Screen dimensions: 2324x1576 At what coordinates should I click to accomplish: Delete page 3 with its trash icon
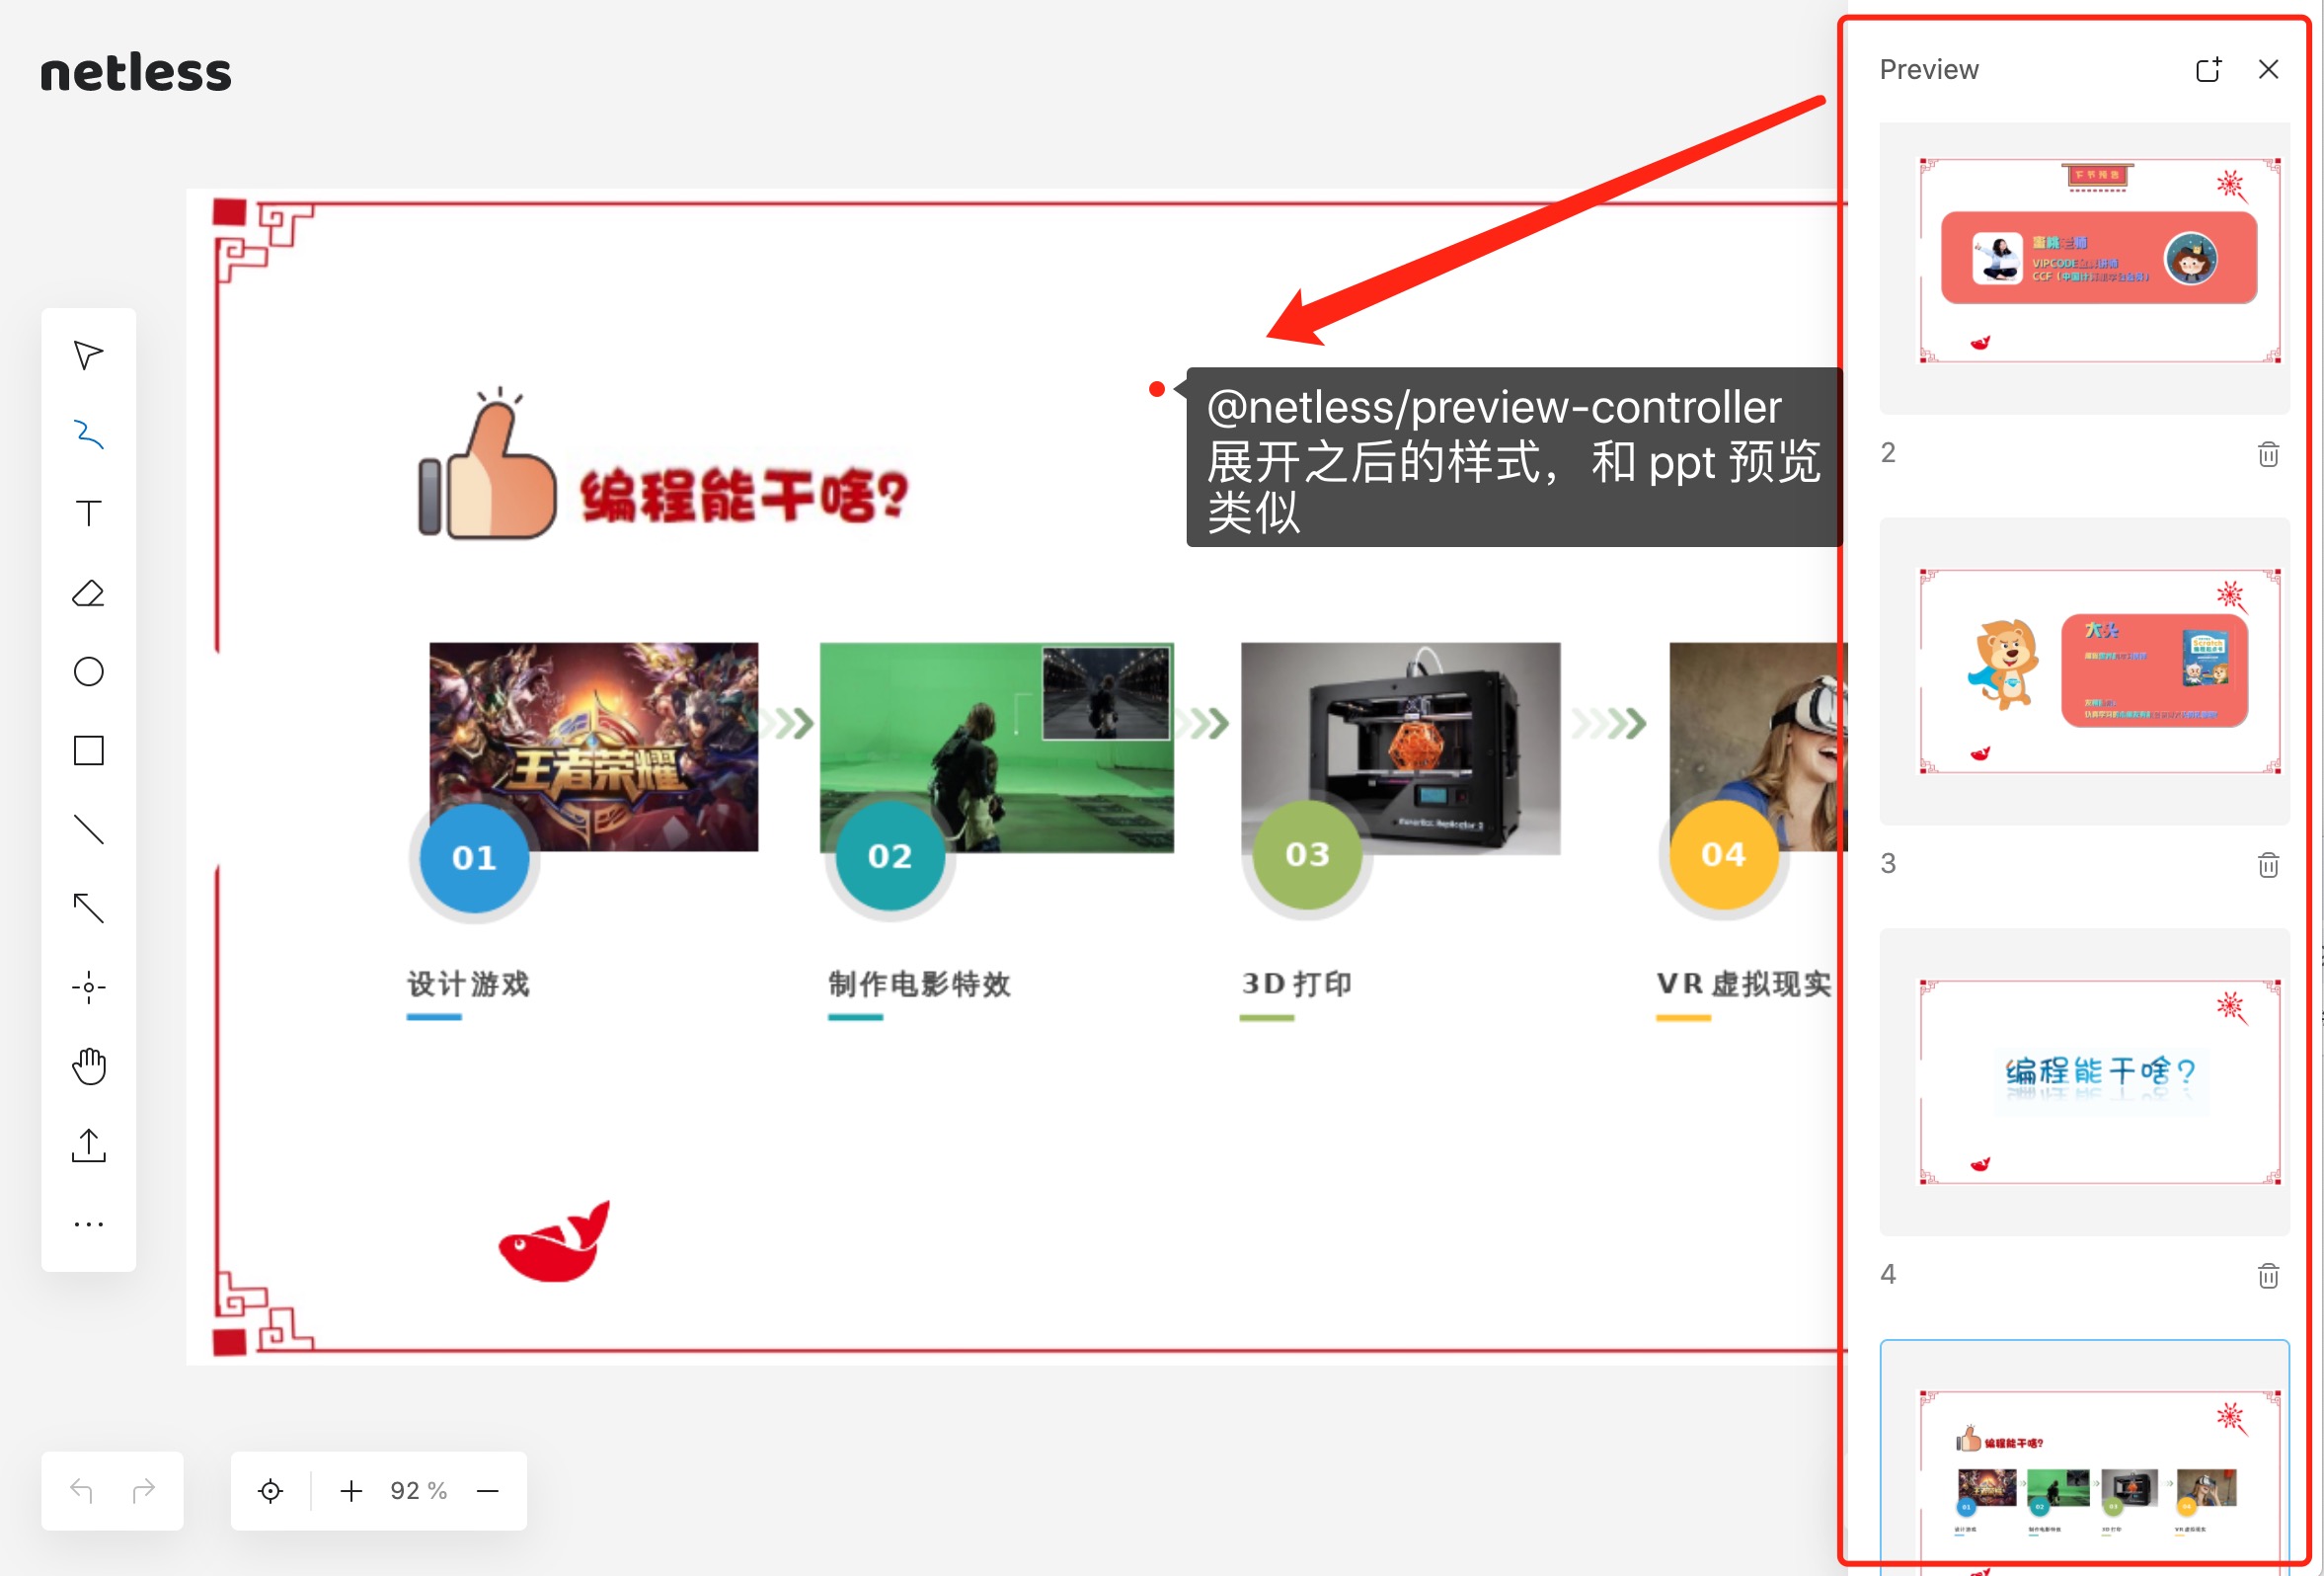click(x=2268, y=865)
